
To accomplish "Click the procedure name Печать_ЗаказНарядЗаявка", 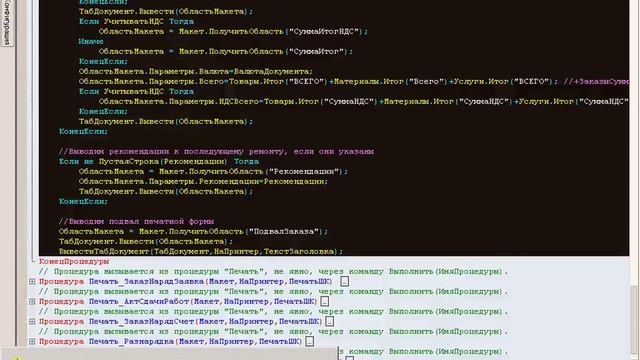I will point(146,282).
